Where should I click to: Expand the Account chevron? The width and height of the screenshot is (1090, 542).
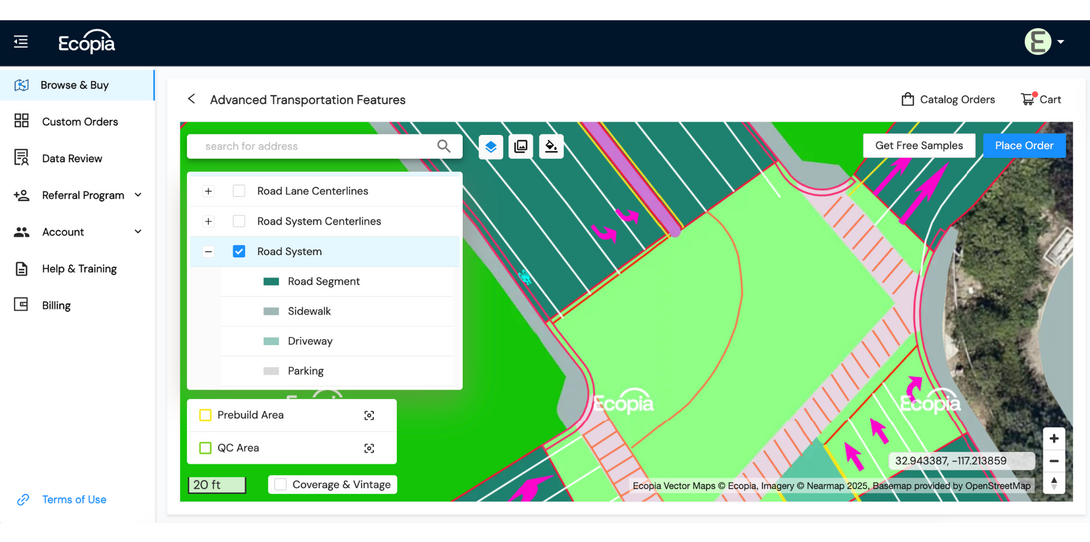(x=138, y=232)
